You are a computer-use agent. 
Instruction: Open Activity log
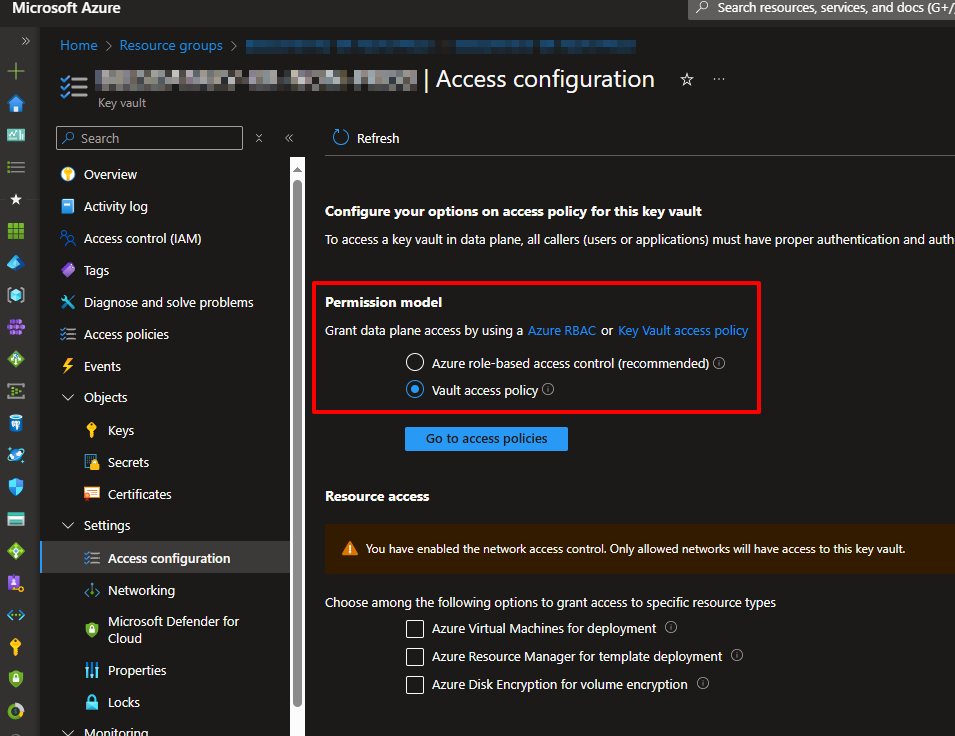116,207
